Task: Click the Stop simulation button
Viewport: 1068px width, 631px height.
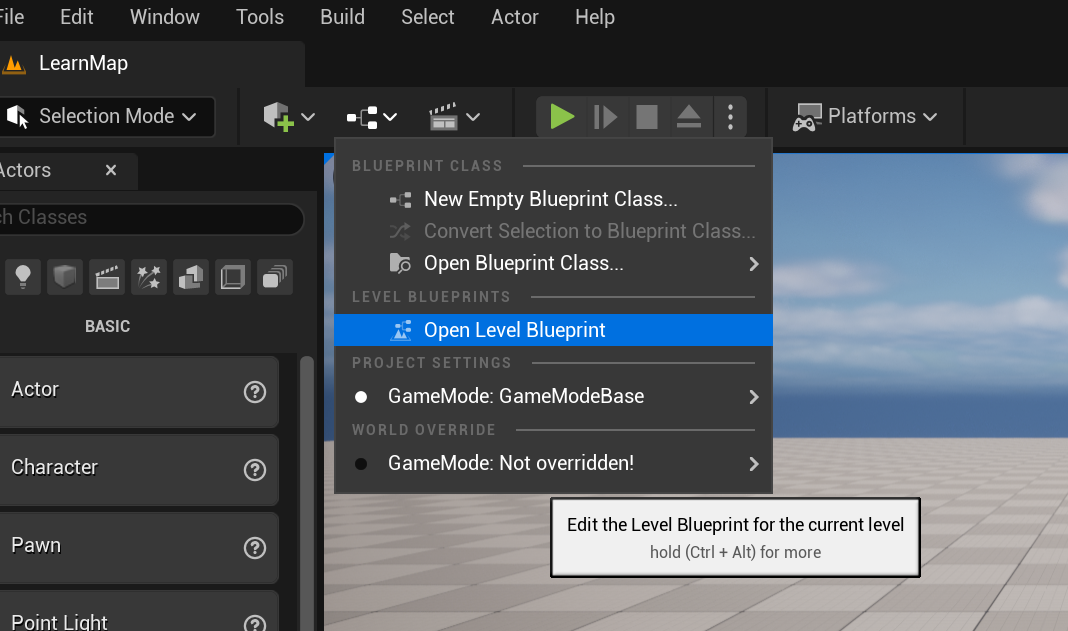Action: click(647, 117)
